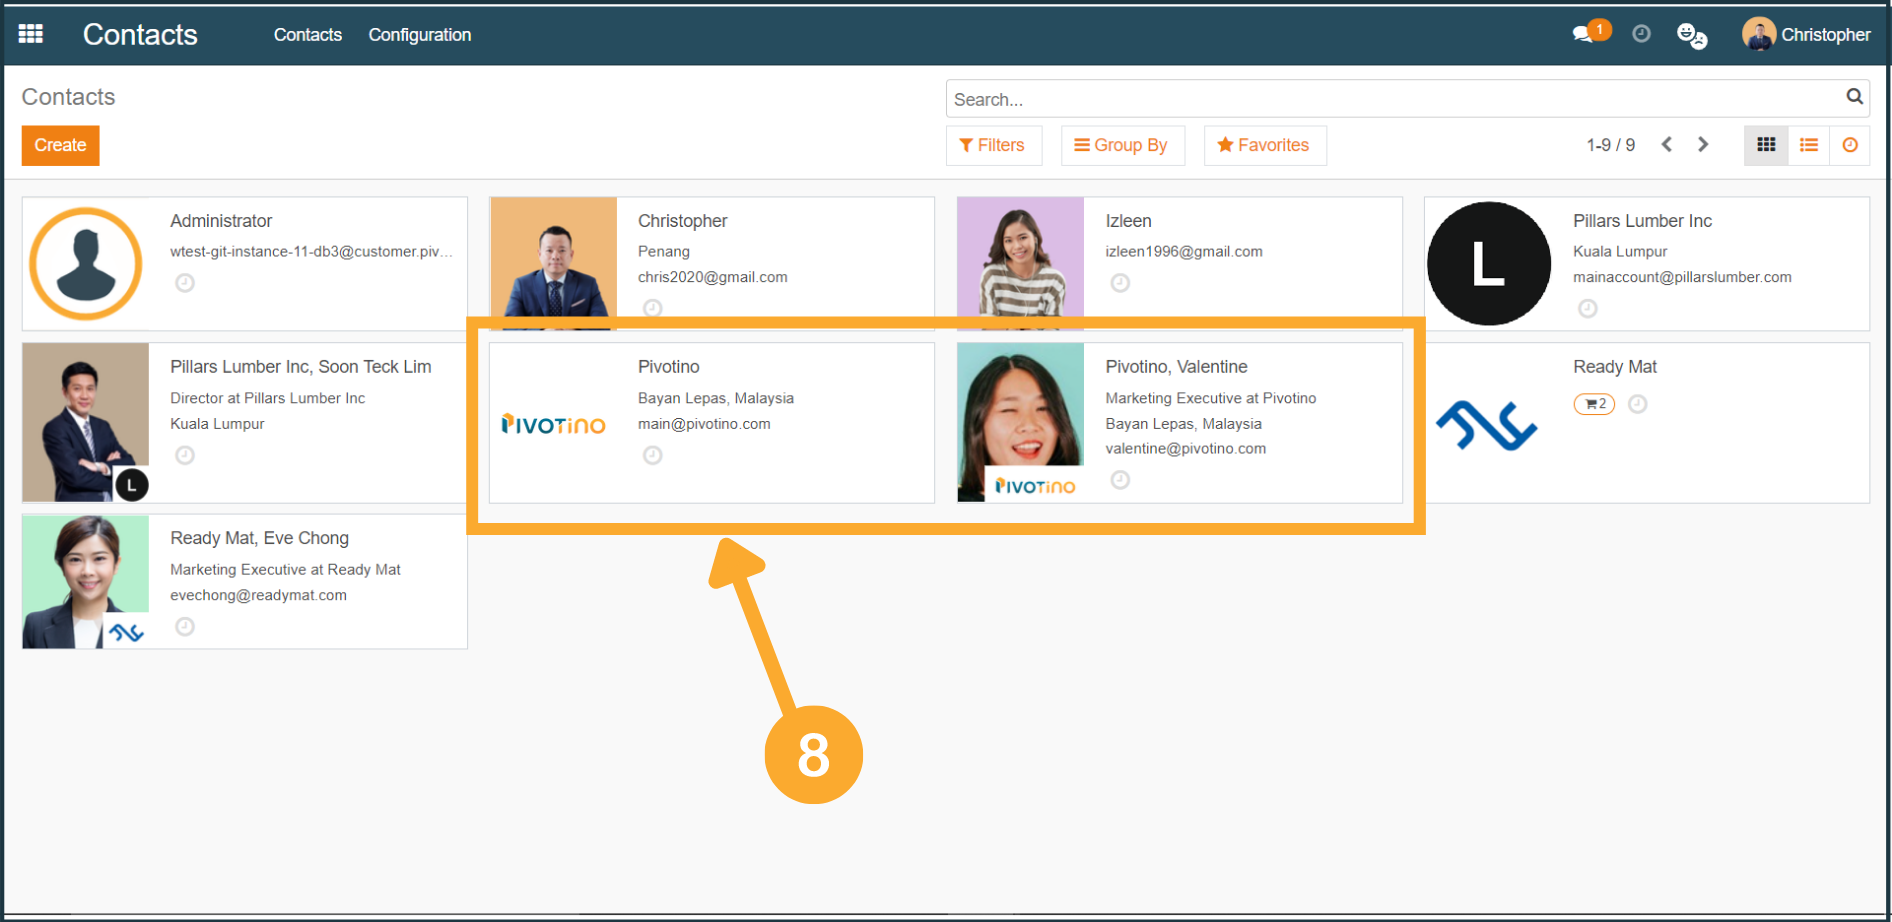Expand the Filters dropdown
Screen dimensions: 1892x922
pos(992,145)
